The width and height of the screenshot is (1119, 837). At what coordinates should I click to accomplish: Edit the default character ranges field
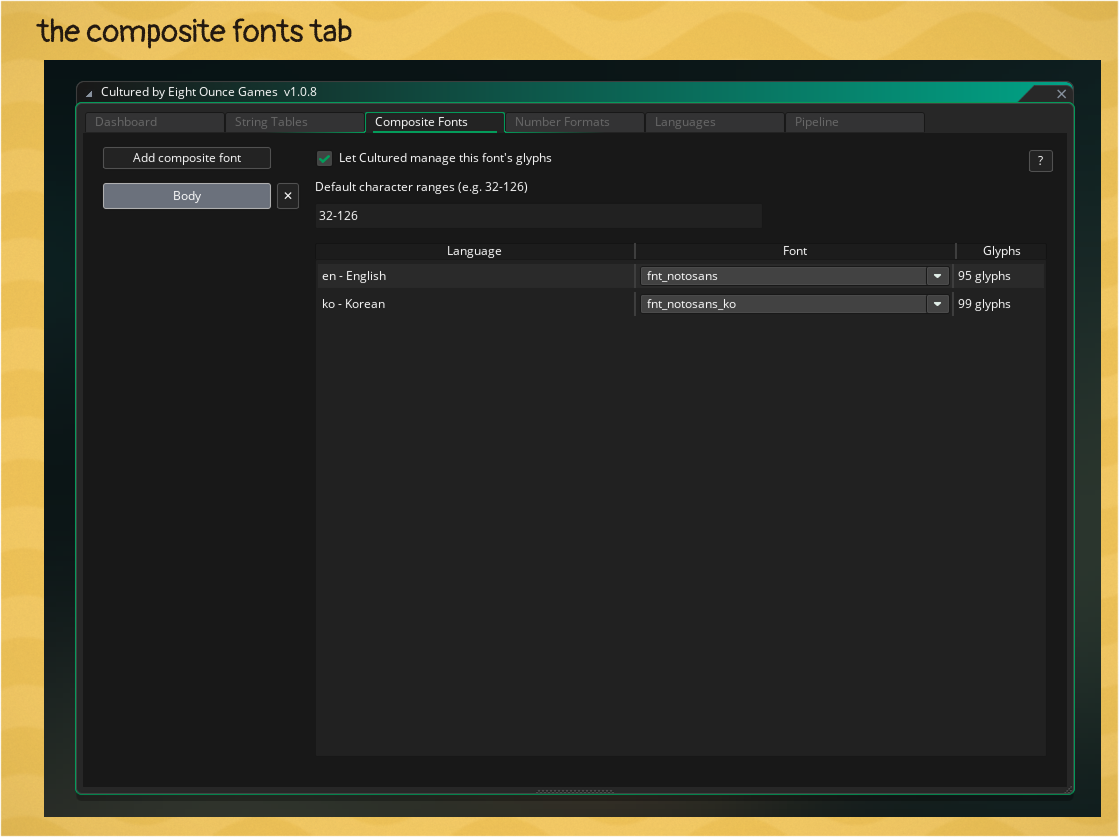538,216
